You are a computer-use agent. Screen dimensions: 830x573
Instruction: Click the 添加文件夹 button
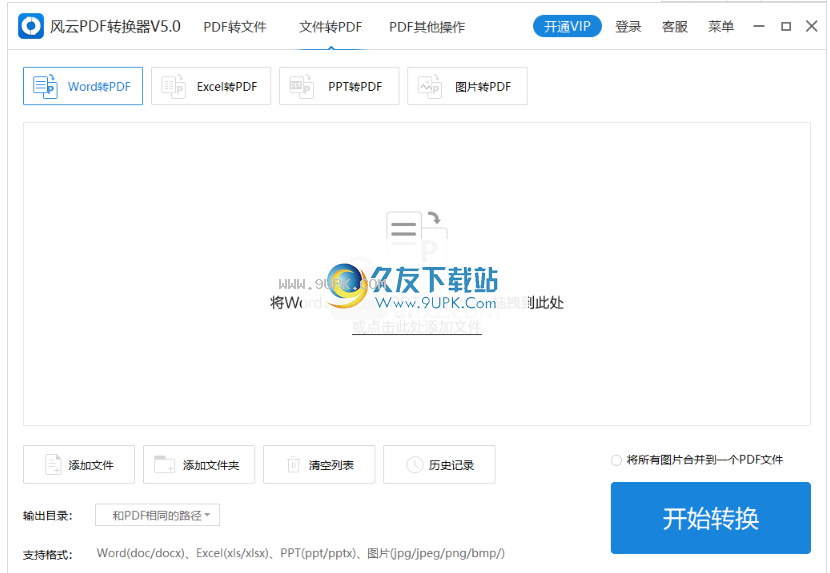coord(199,464)
